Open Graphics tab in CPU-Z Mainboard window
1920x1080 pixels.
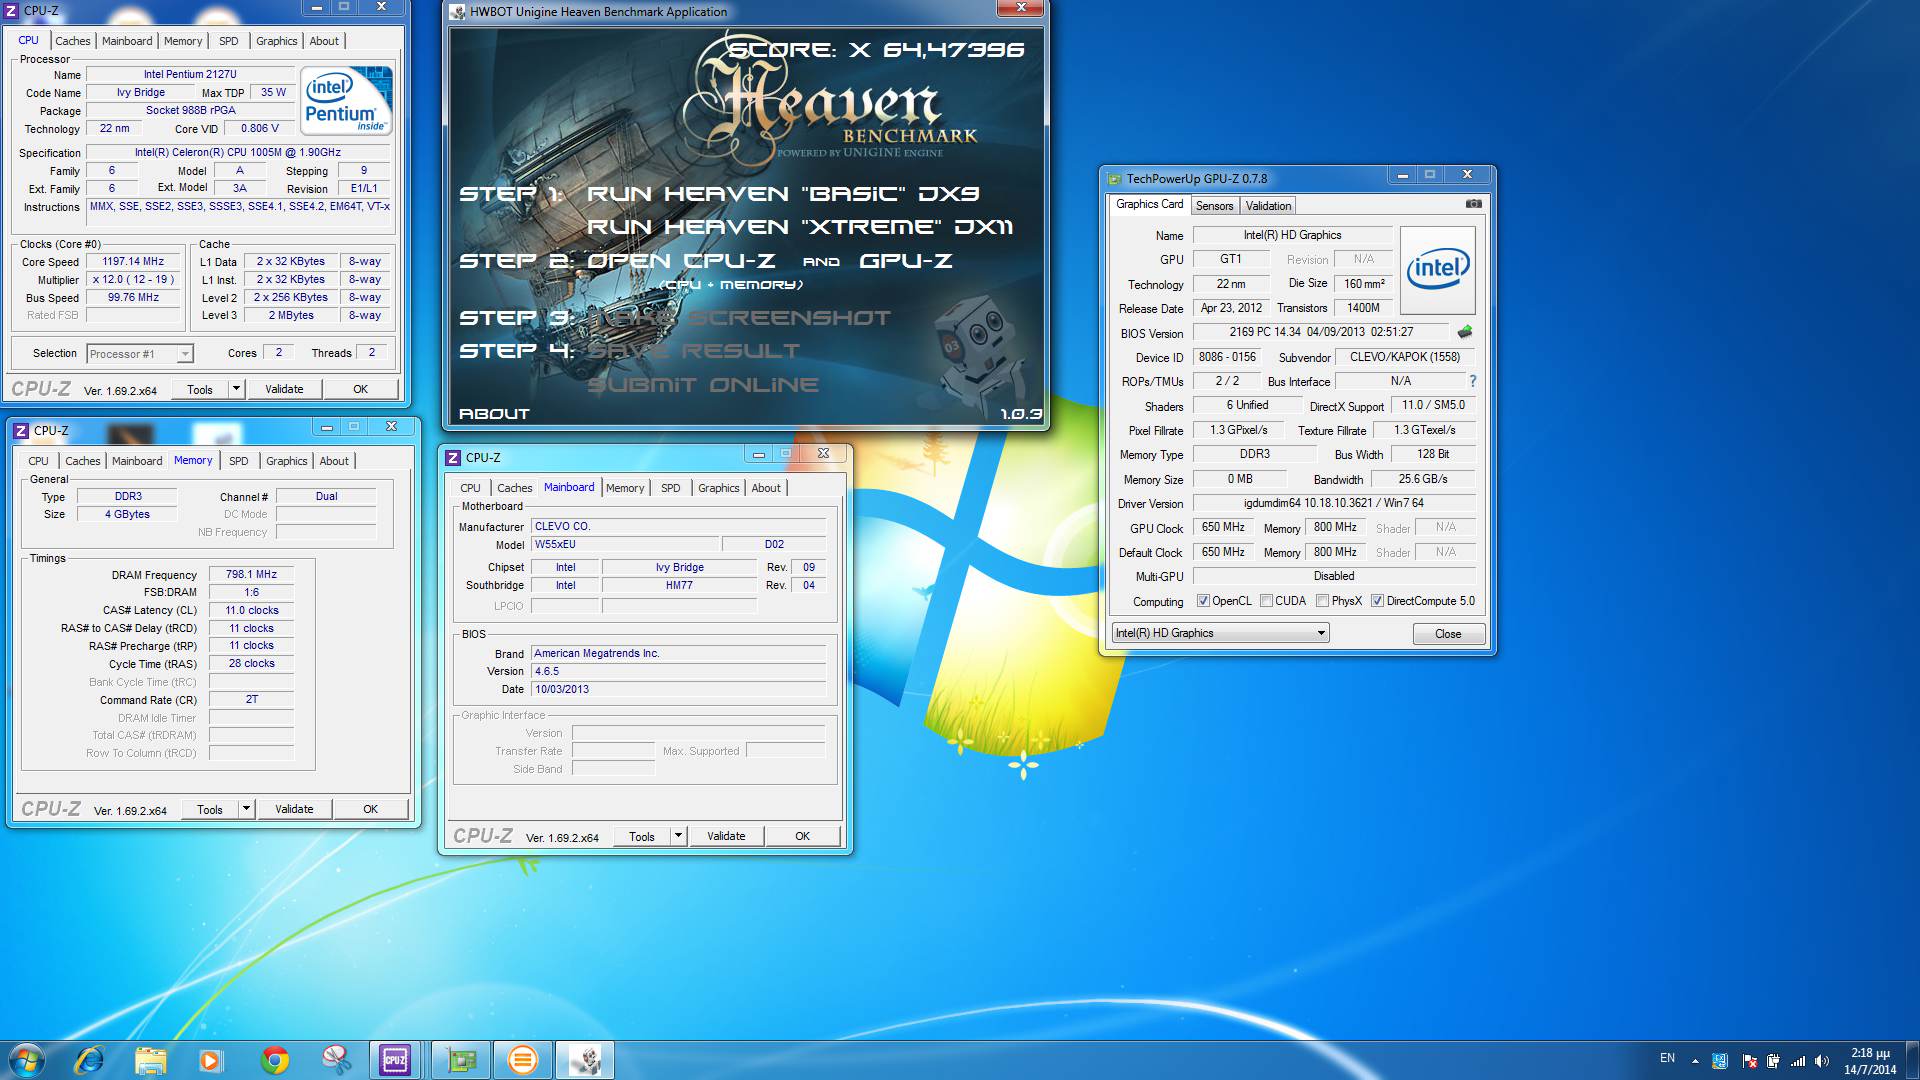(x=718, y=488)
